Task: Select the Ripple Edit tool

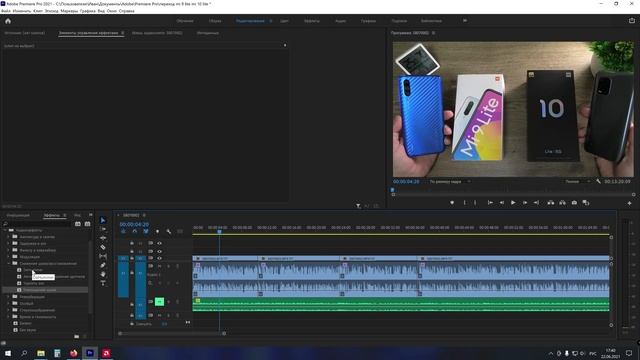Action: click(x=103, y=238)
